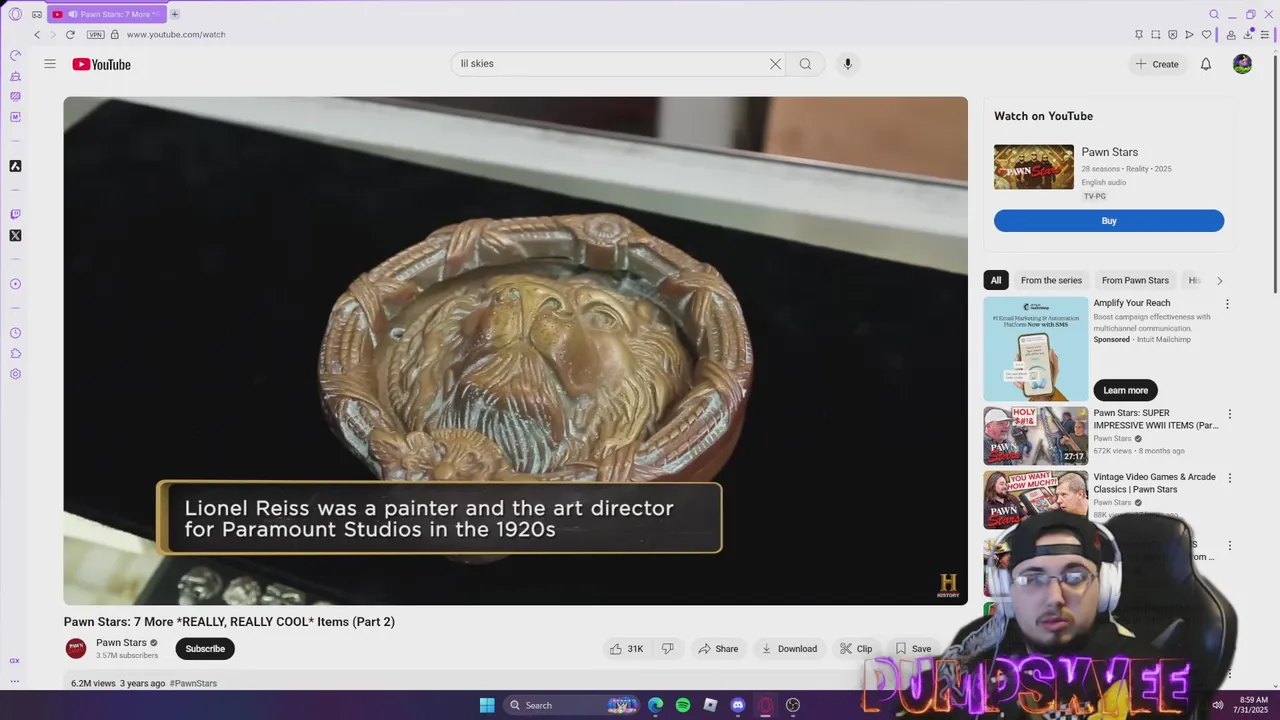
Task: Switch to the Pawn Stars browser tab
Action: point(105,14)
